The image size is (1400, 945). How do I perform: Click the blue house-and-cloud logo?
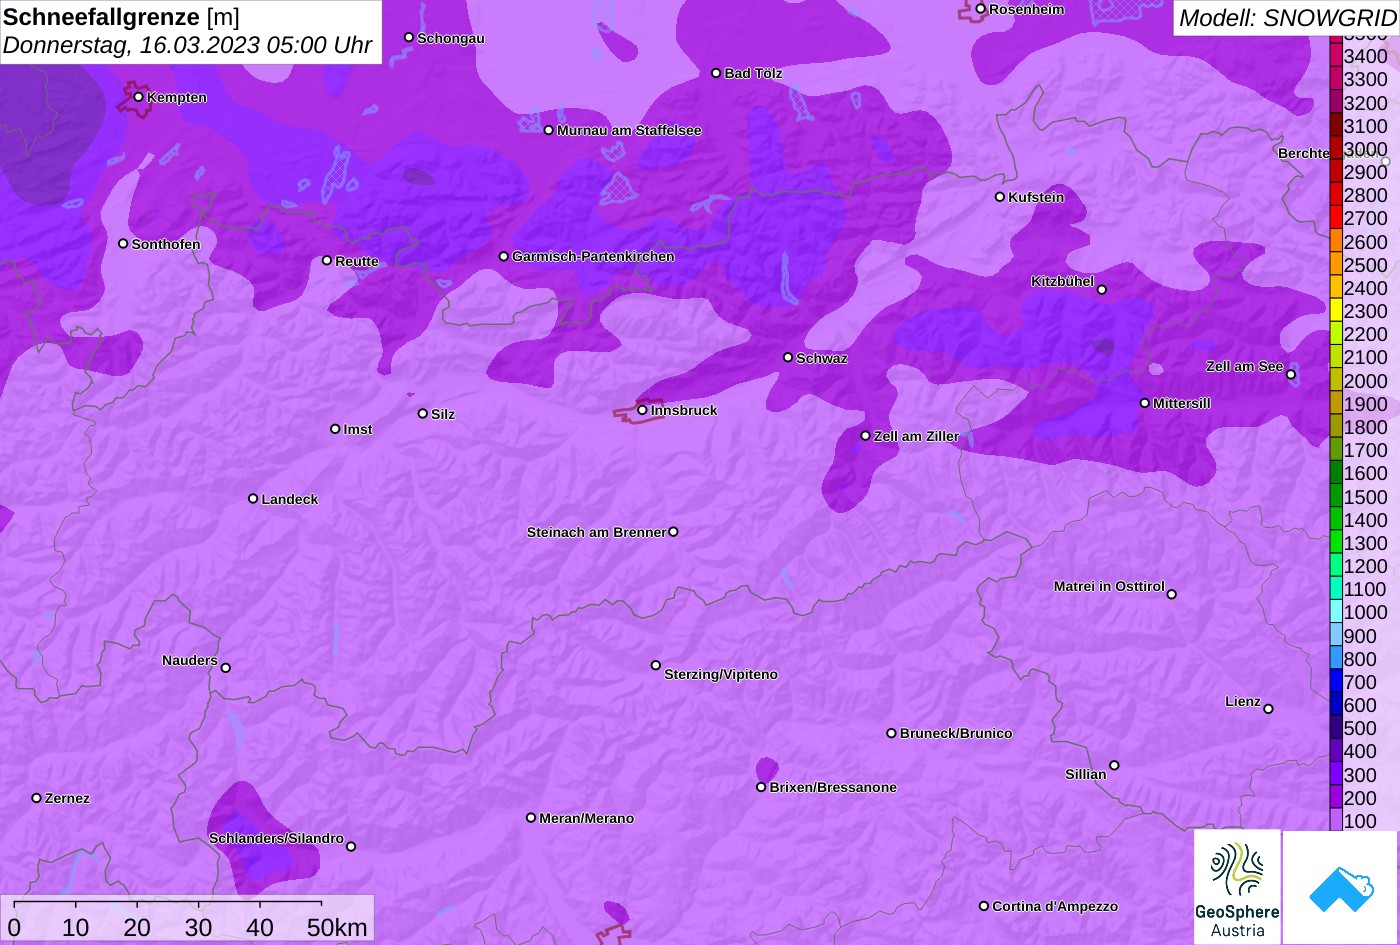[1341, 887]
